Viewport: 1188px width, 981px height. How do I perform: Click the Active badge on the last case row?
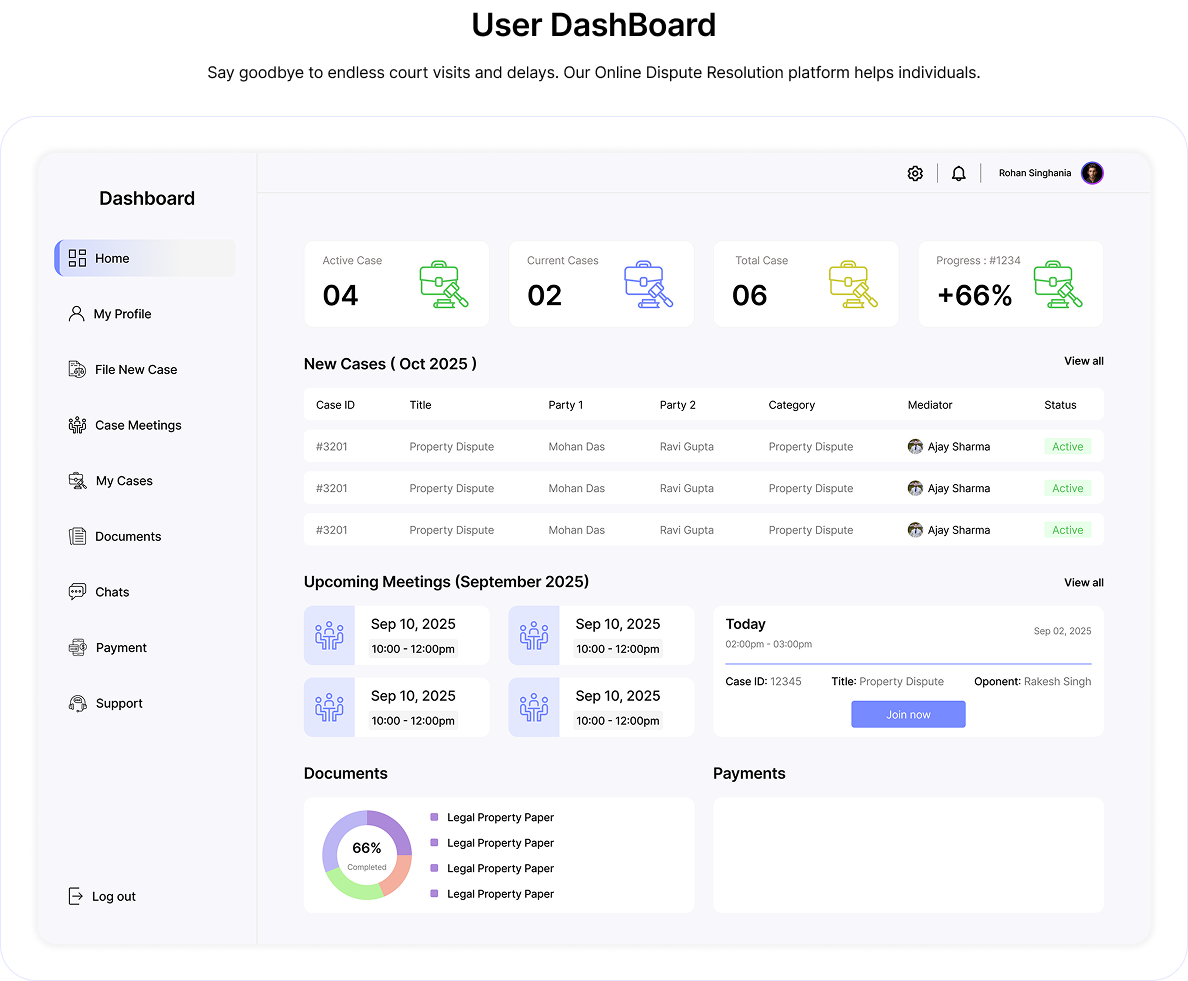[x=1067, y=529]
